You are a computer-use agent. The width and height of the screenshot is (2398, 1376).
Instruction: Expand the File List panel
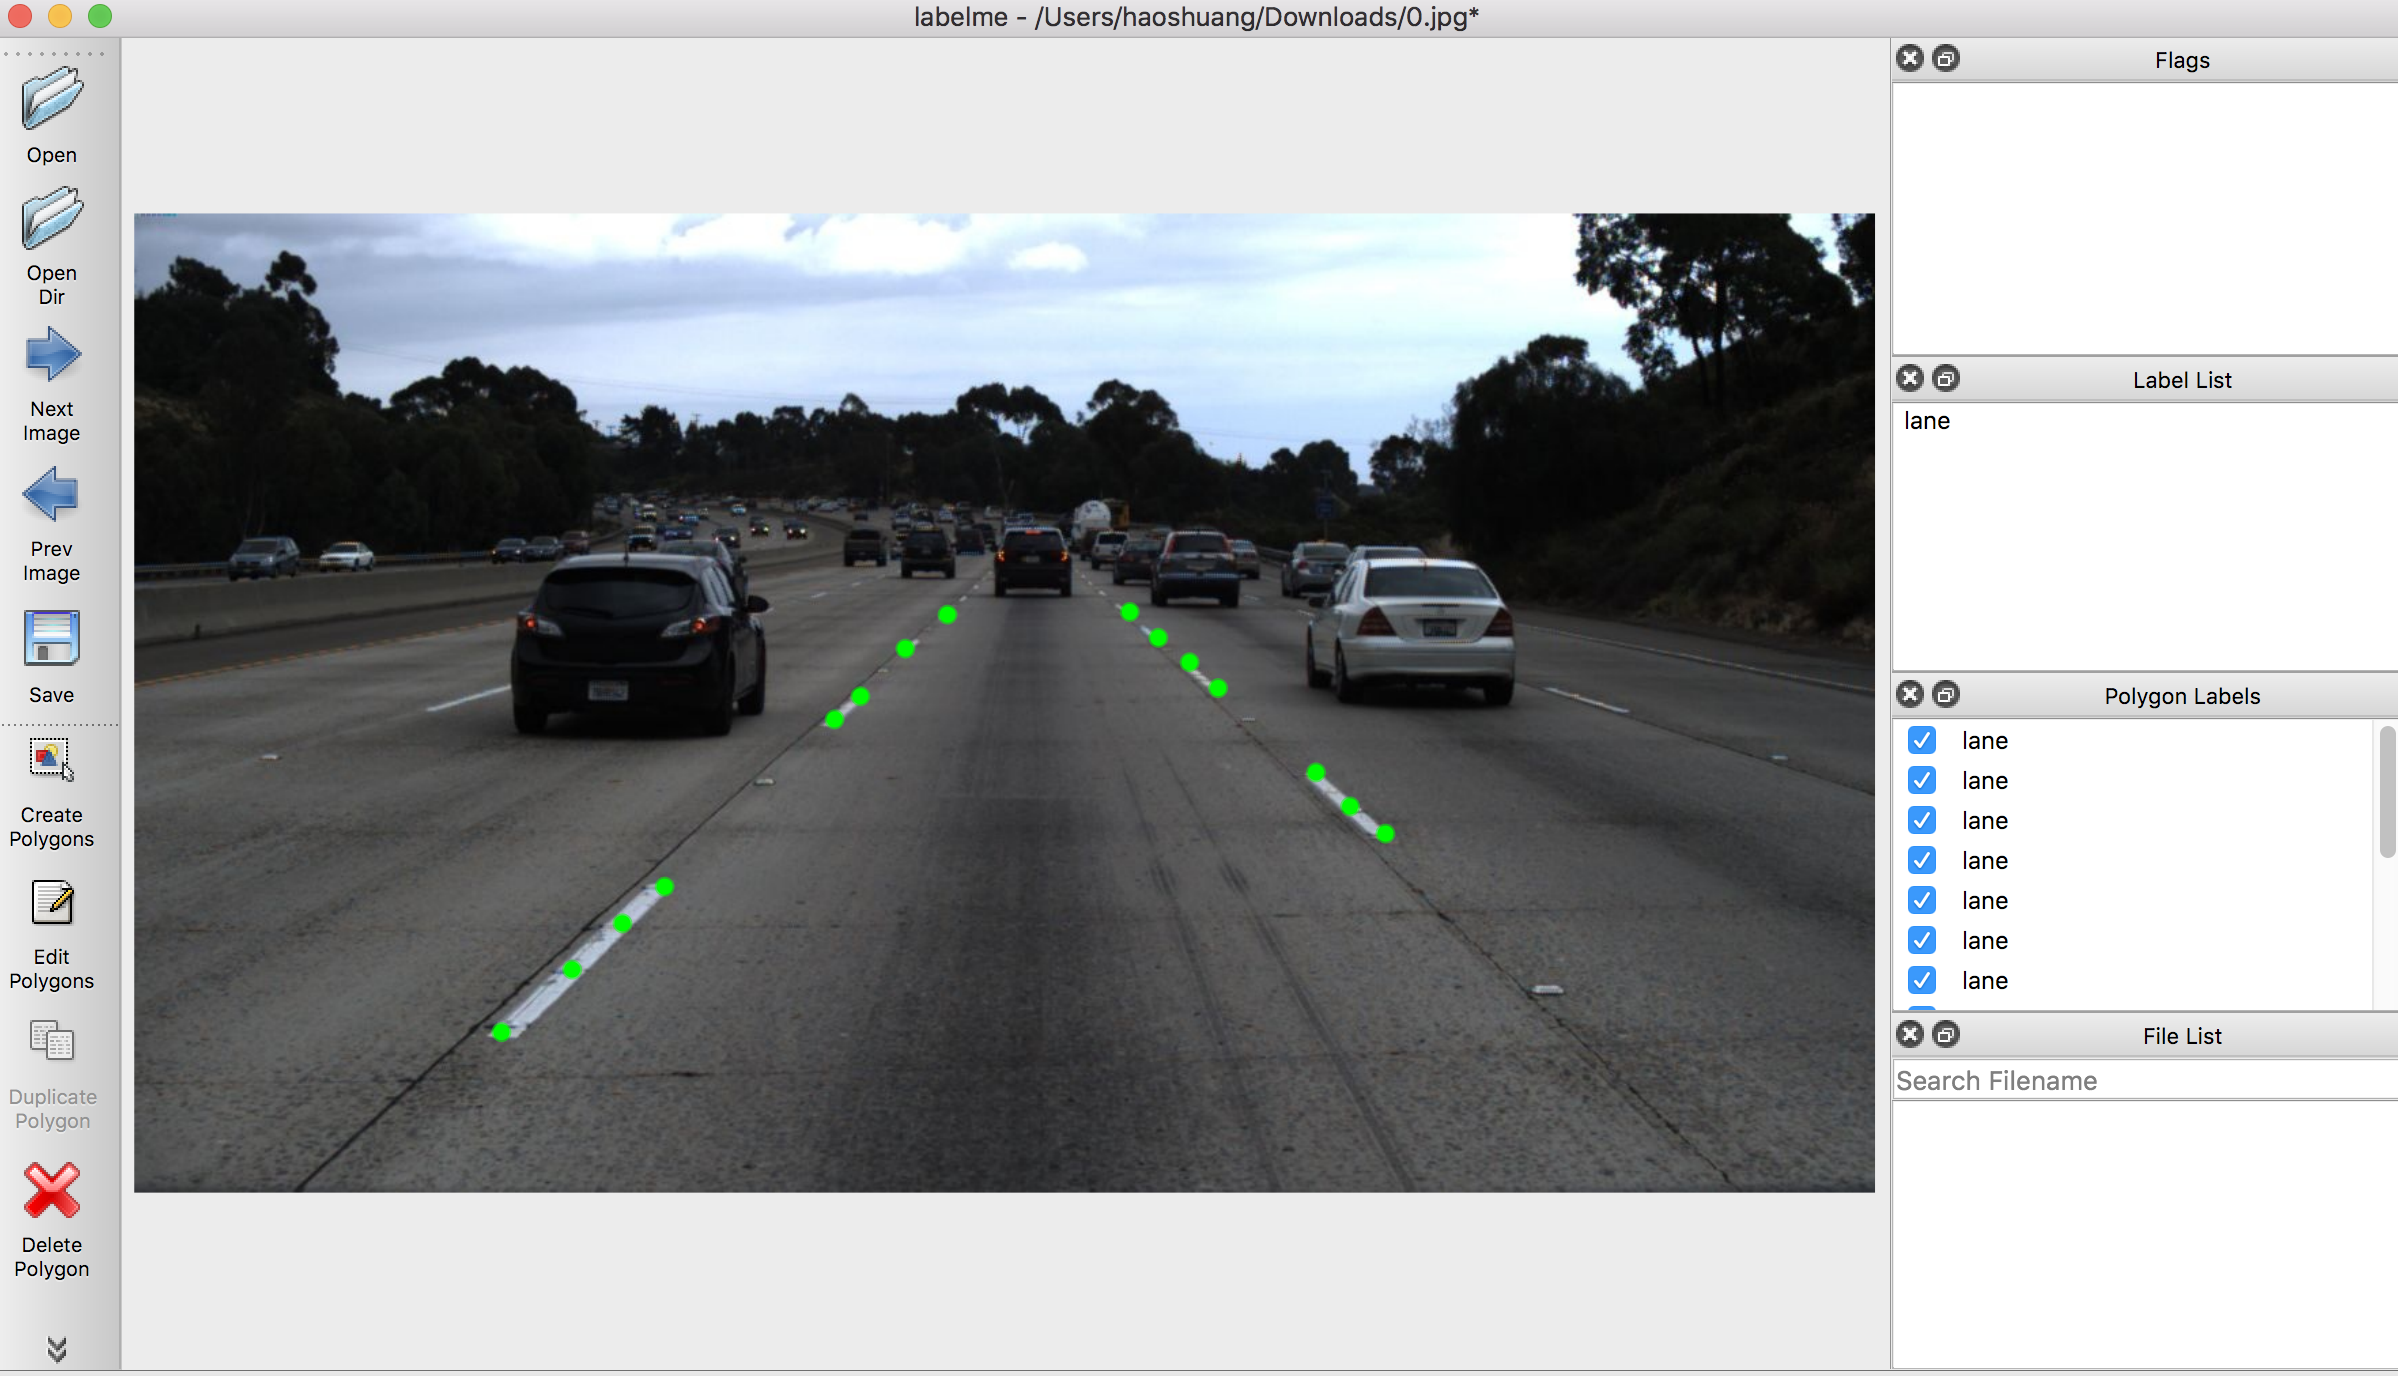coord(1943,1033)
